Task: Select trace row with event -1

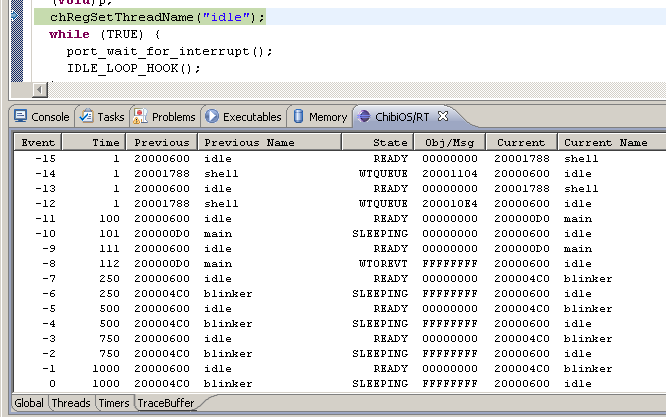Action: [340, 369]
